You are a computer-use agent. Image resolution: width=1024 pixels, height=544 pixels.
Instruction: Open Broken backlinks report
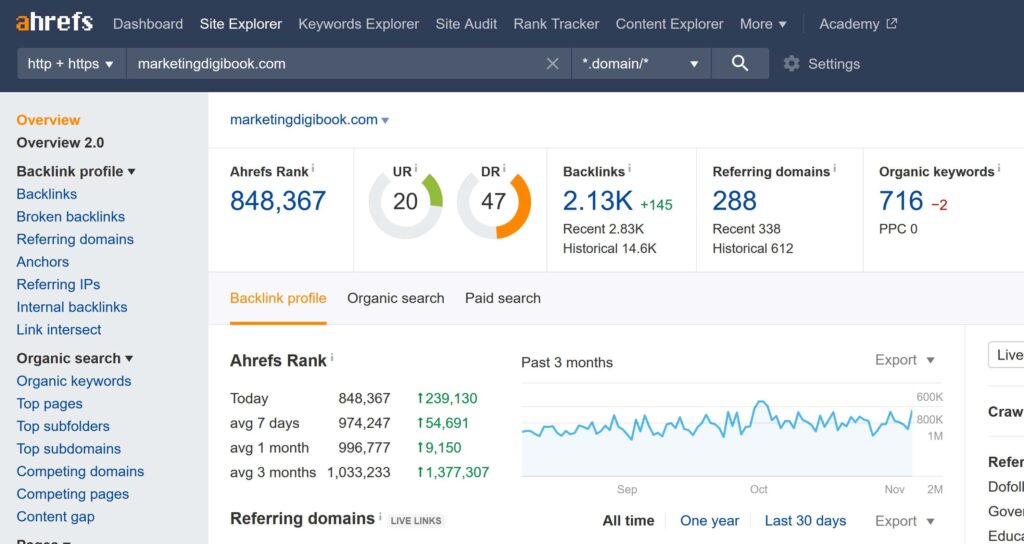click(71, 216)
